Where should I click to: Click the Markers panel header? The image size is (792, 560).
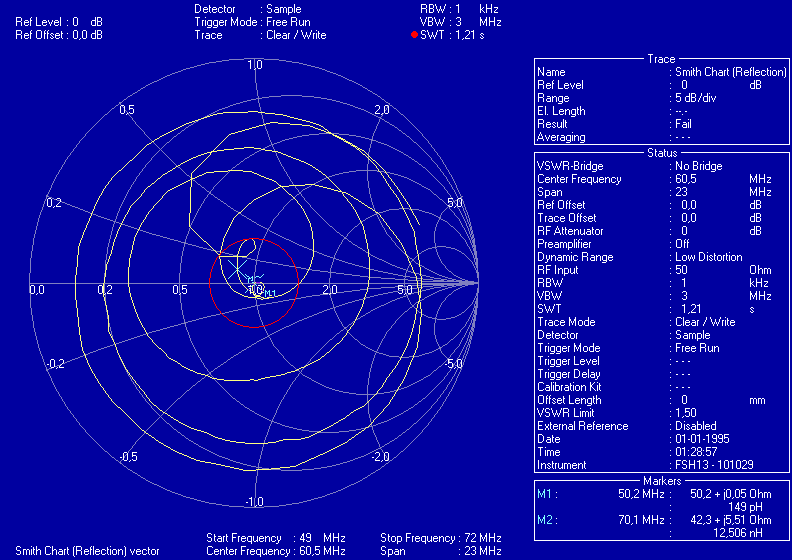pyautogui.click(x=661, y=481)
